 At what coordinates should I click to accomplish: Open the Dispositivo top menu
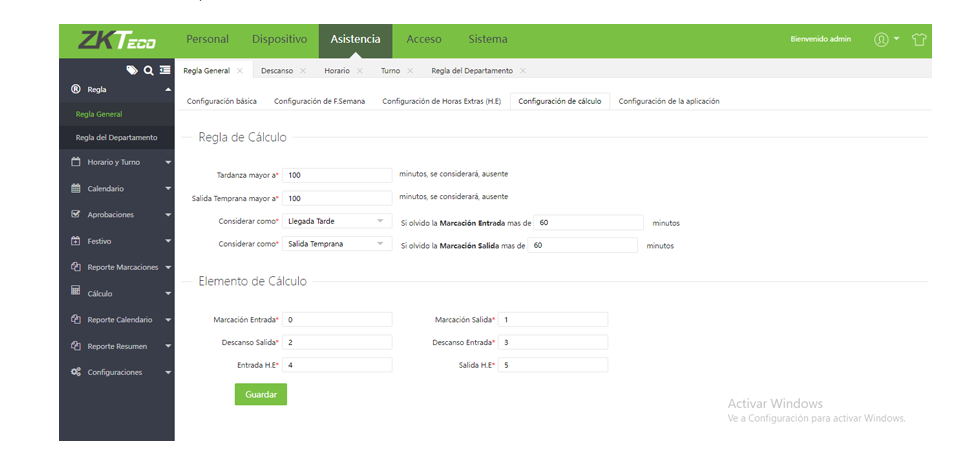[279, 39]
